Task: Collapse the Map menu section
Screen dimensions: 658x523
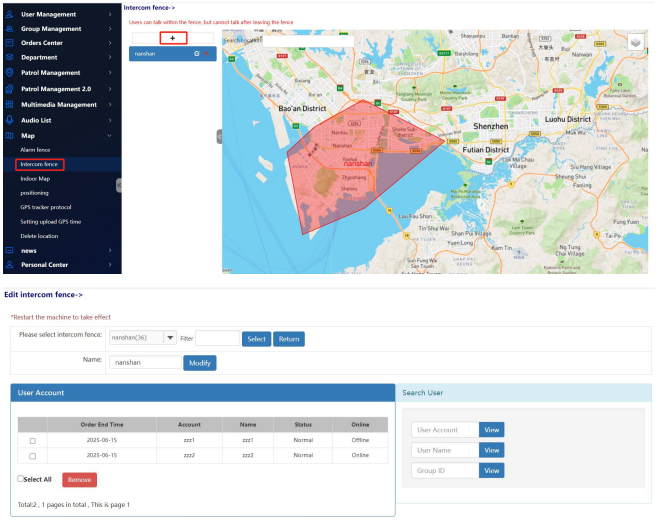Action: click(108, 135)
